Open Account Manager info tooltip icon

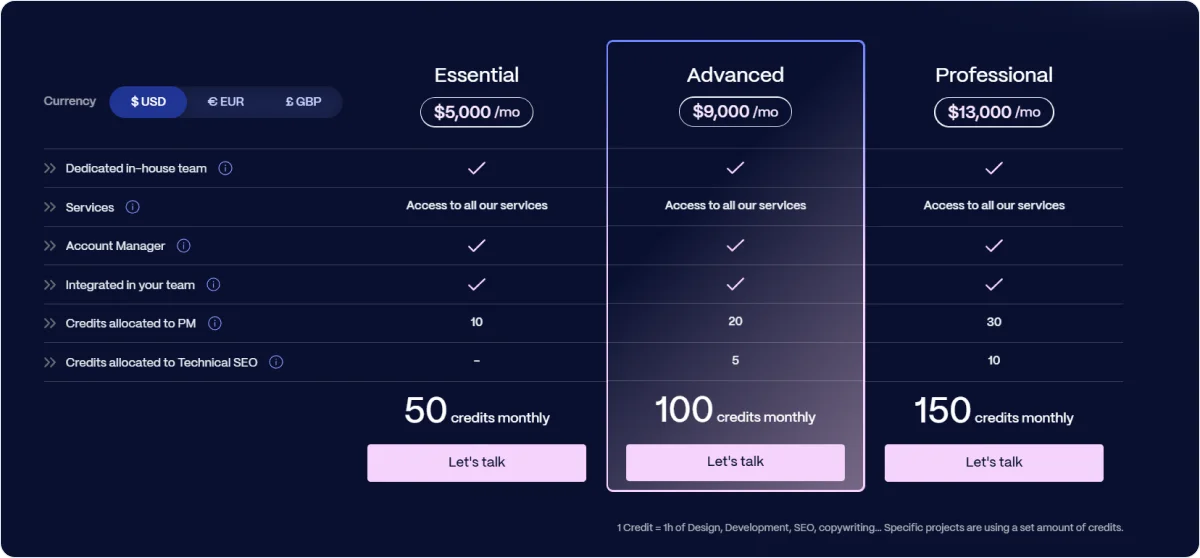click(x=183, y=246)
